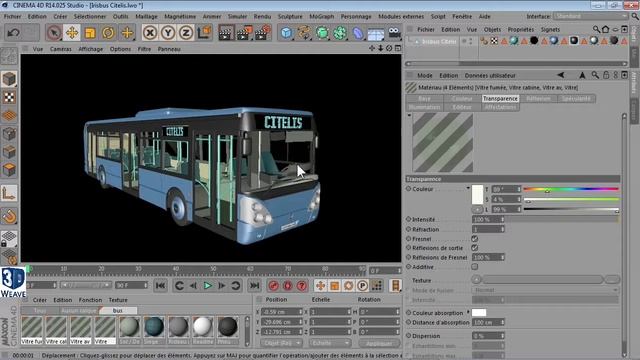
Task: Activate the Rotate tool
Action: 108,33
